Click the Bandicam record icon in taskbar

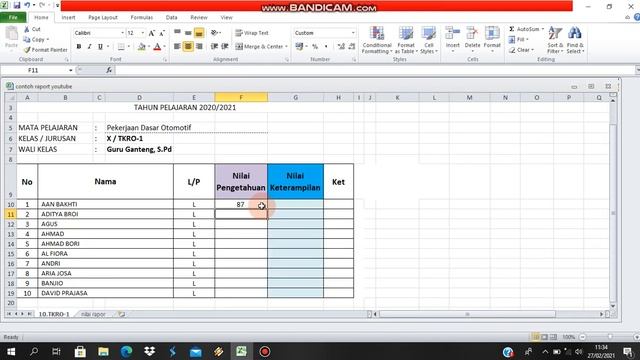point(264,351)
